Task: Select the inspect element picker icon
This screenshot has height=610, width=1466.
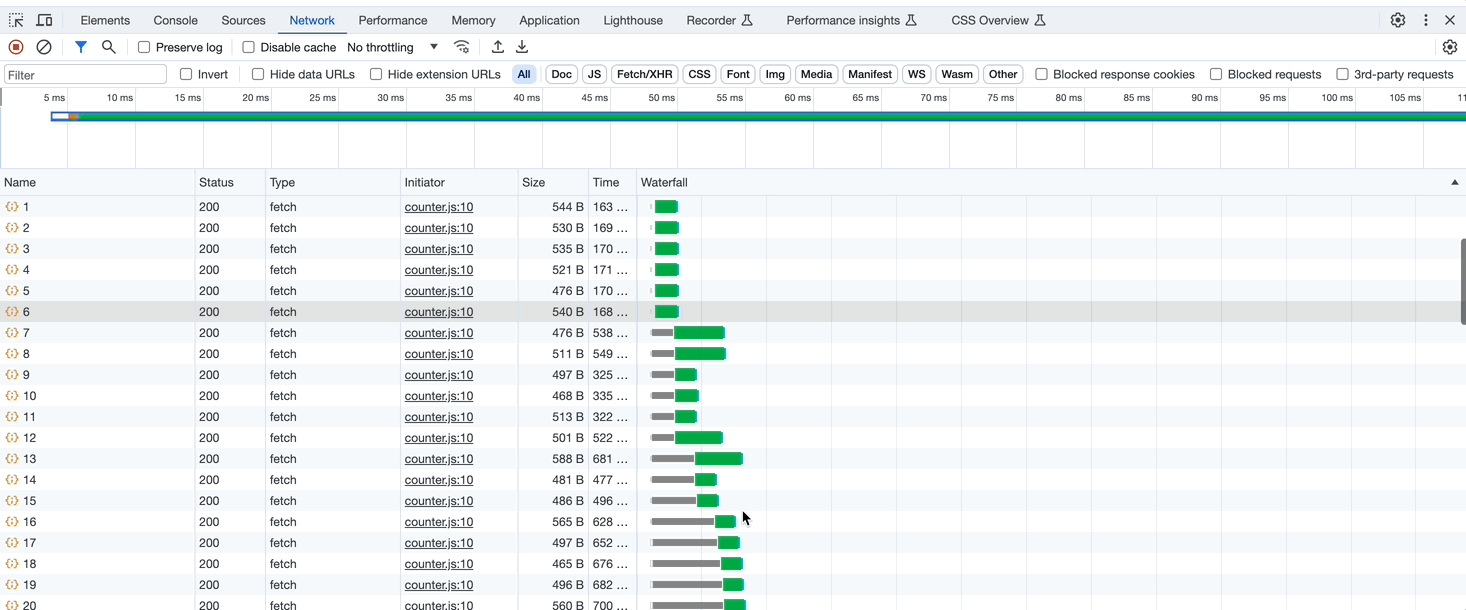Action: coord(16,20)
